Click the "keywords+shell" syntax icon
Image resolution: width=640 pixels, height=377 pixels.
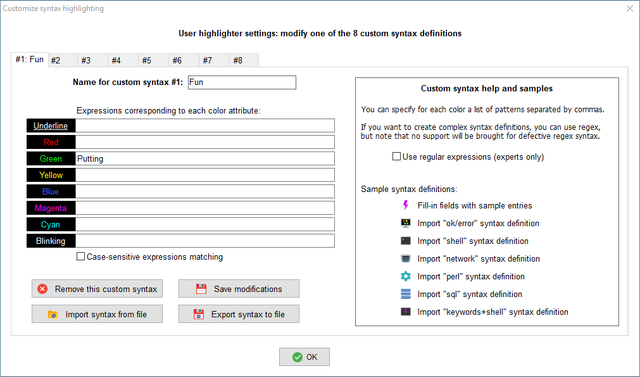pyautogui.click(x=405, y=312)
